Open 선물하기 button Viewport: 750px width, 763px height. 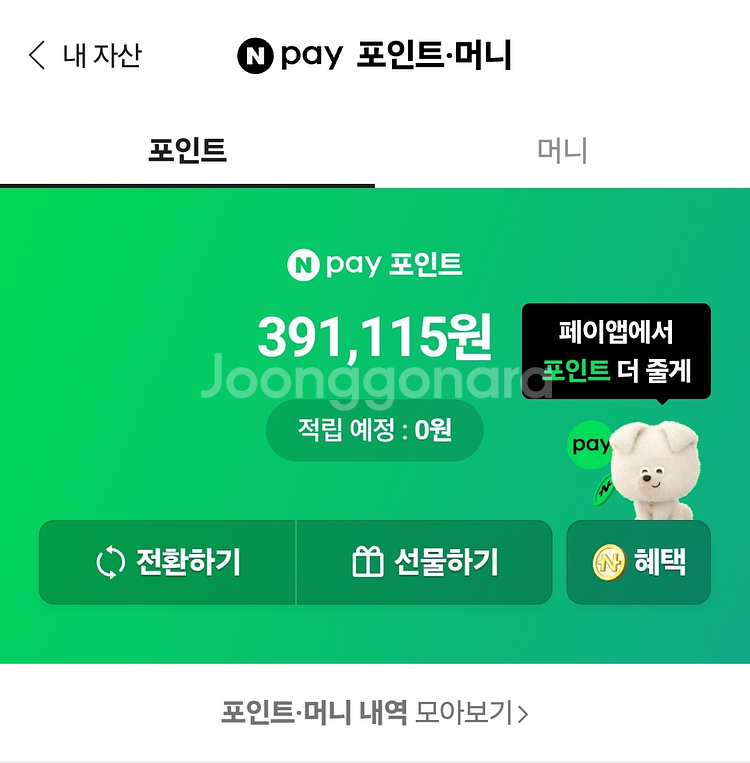pyautogui.click(x=424, y=562)
